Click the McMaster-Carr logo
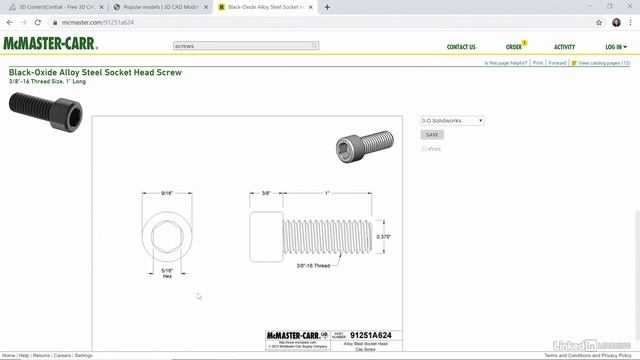 point(51,43)
